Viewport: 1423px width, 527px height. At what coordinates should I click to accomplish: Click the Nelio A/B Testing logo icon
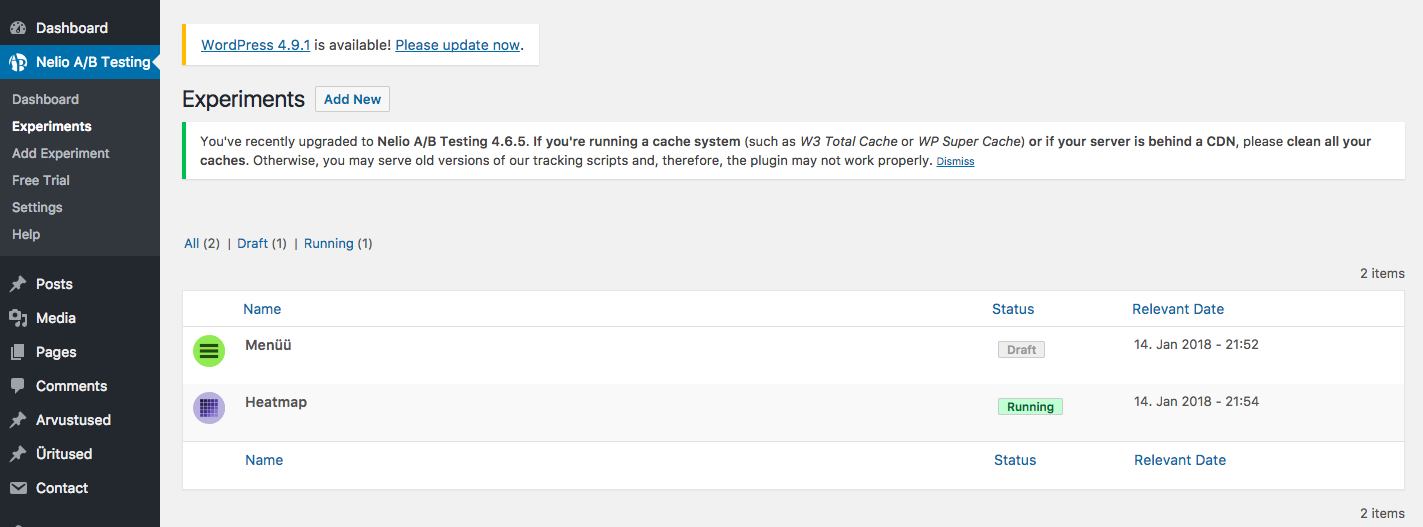point(18,62)
